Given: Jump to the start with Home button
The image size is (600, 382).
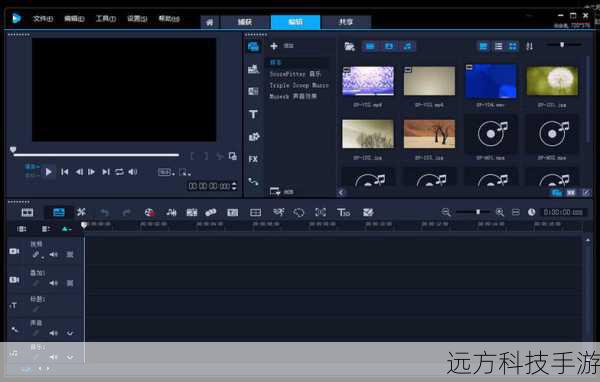Looking at the screenshot, I should tap(65, 172).
